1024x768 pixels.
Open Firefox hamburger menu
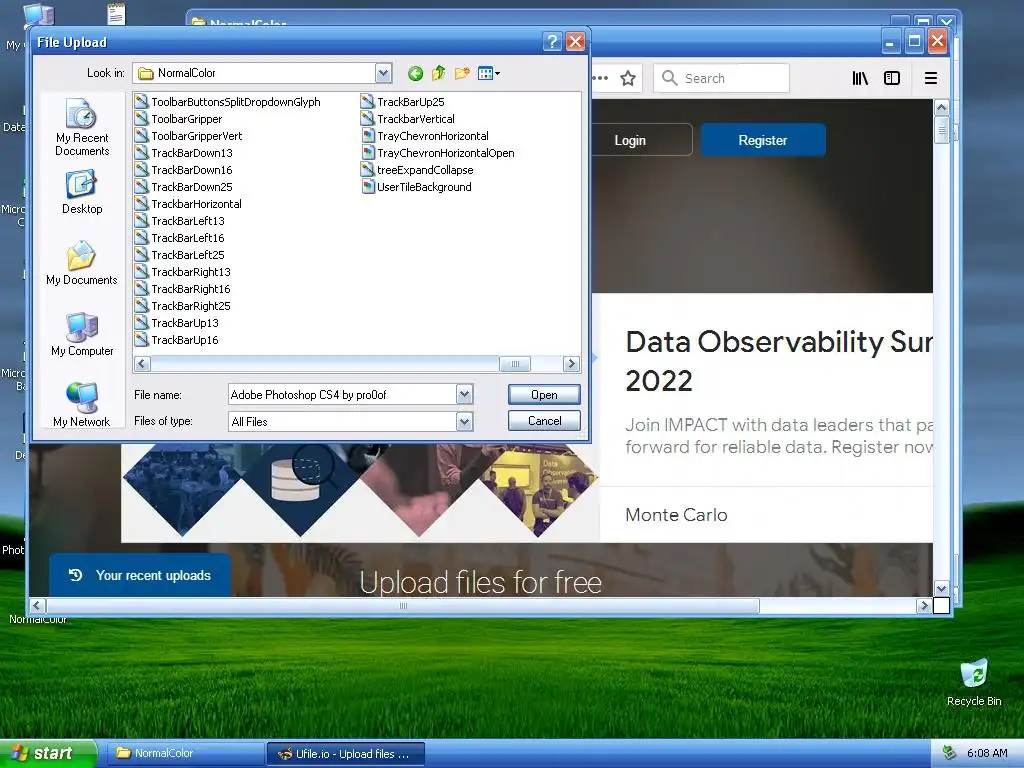(x=931, y=78)
